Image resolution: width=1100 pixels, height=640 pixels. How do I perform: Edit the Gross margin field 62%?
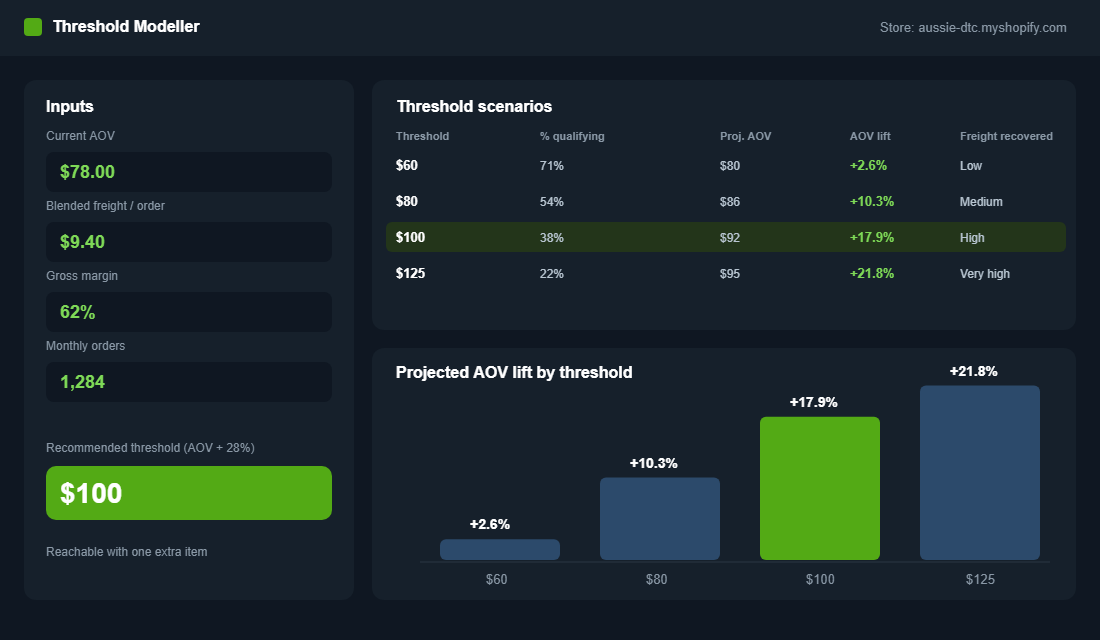click(189, 312)
